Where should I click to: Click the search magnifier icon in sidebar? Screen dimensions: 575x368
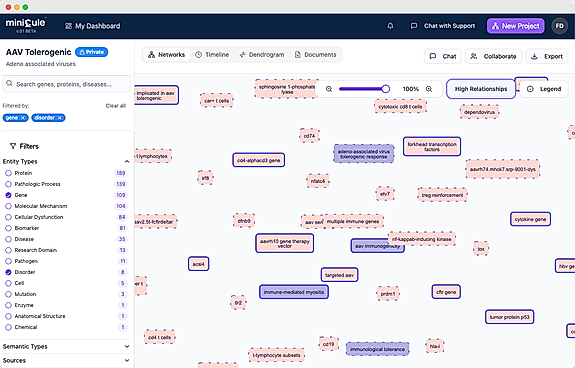pos(10,84)
